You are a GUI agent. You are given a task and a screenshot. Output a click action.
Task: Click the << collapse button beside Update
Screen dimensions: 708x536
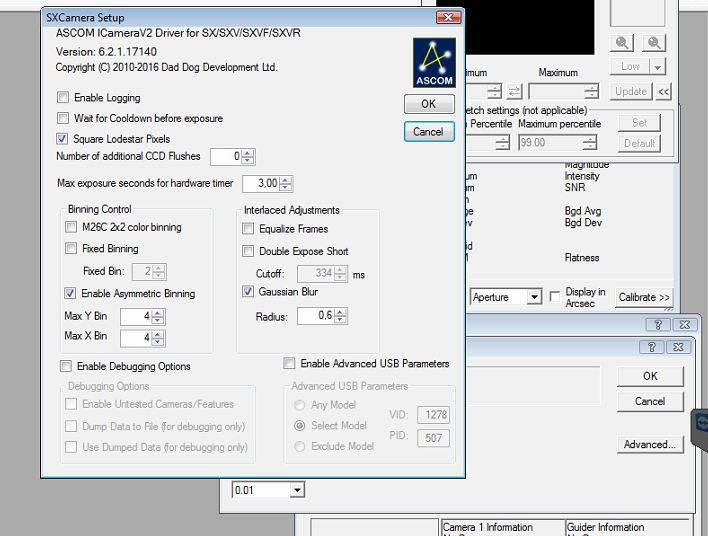point(663,92)
